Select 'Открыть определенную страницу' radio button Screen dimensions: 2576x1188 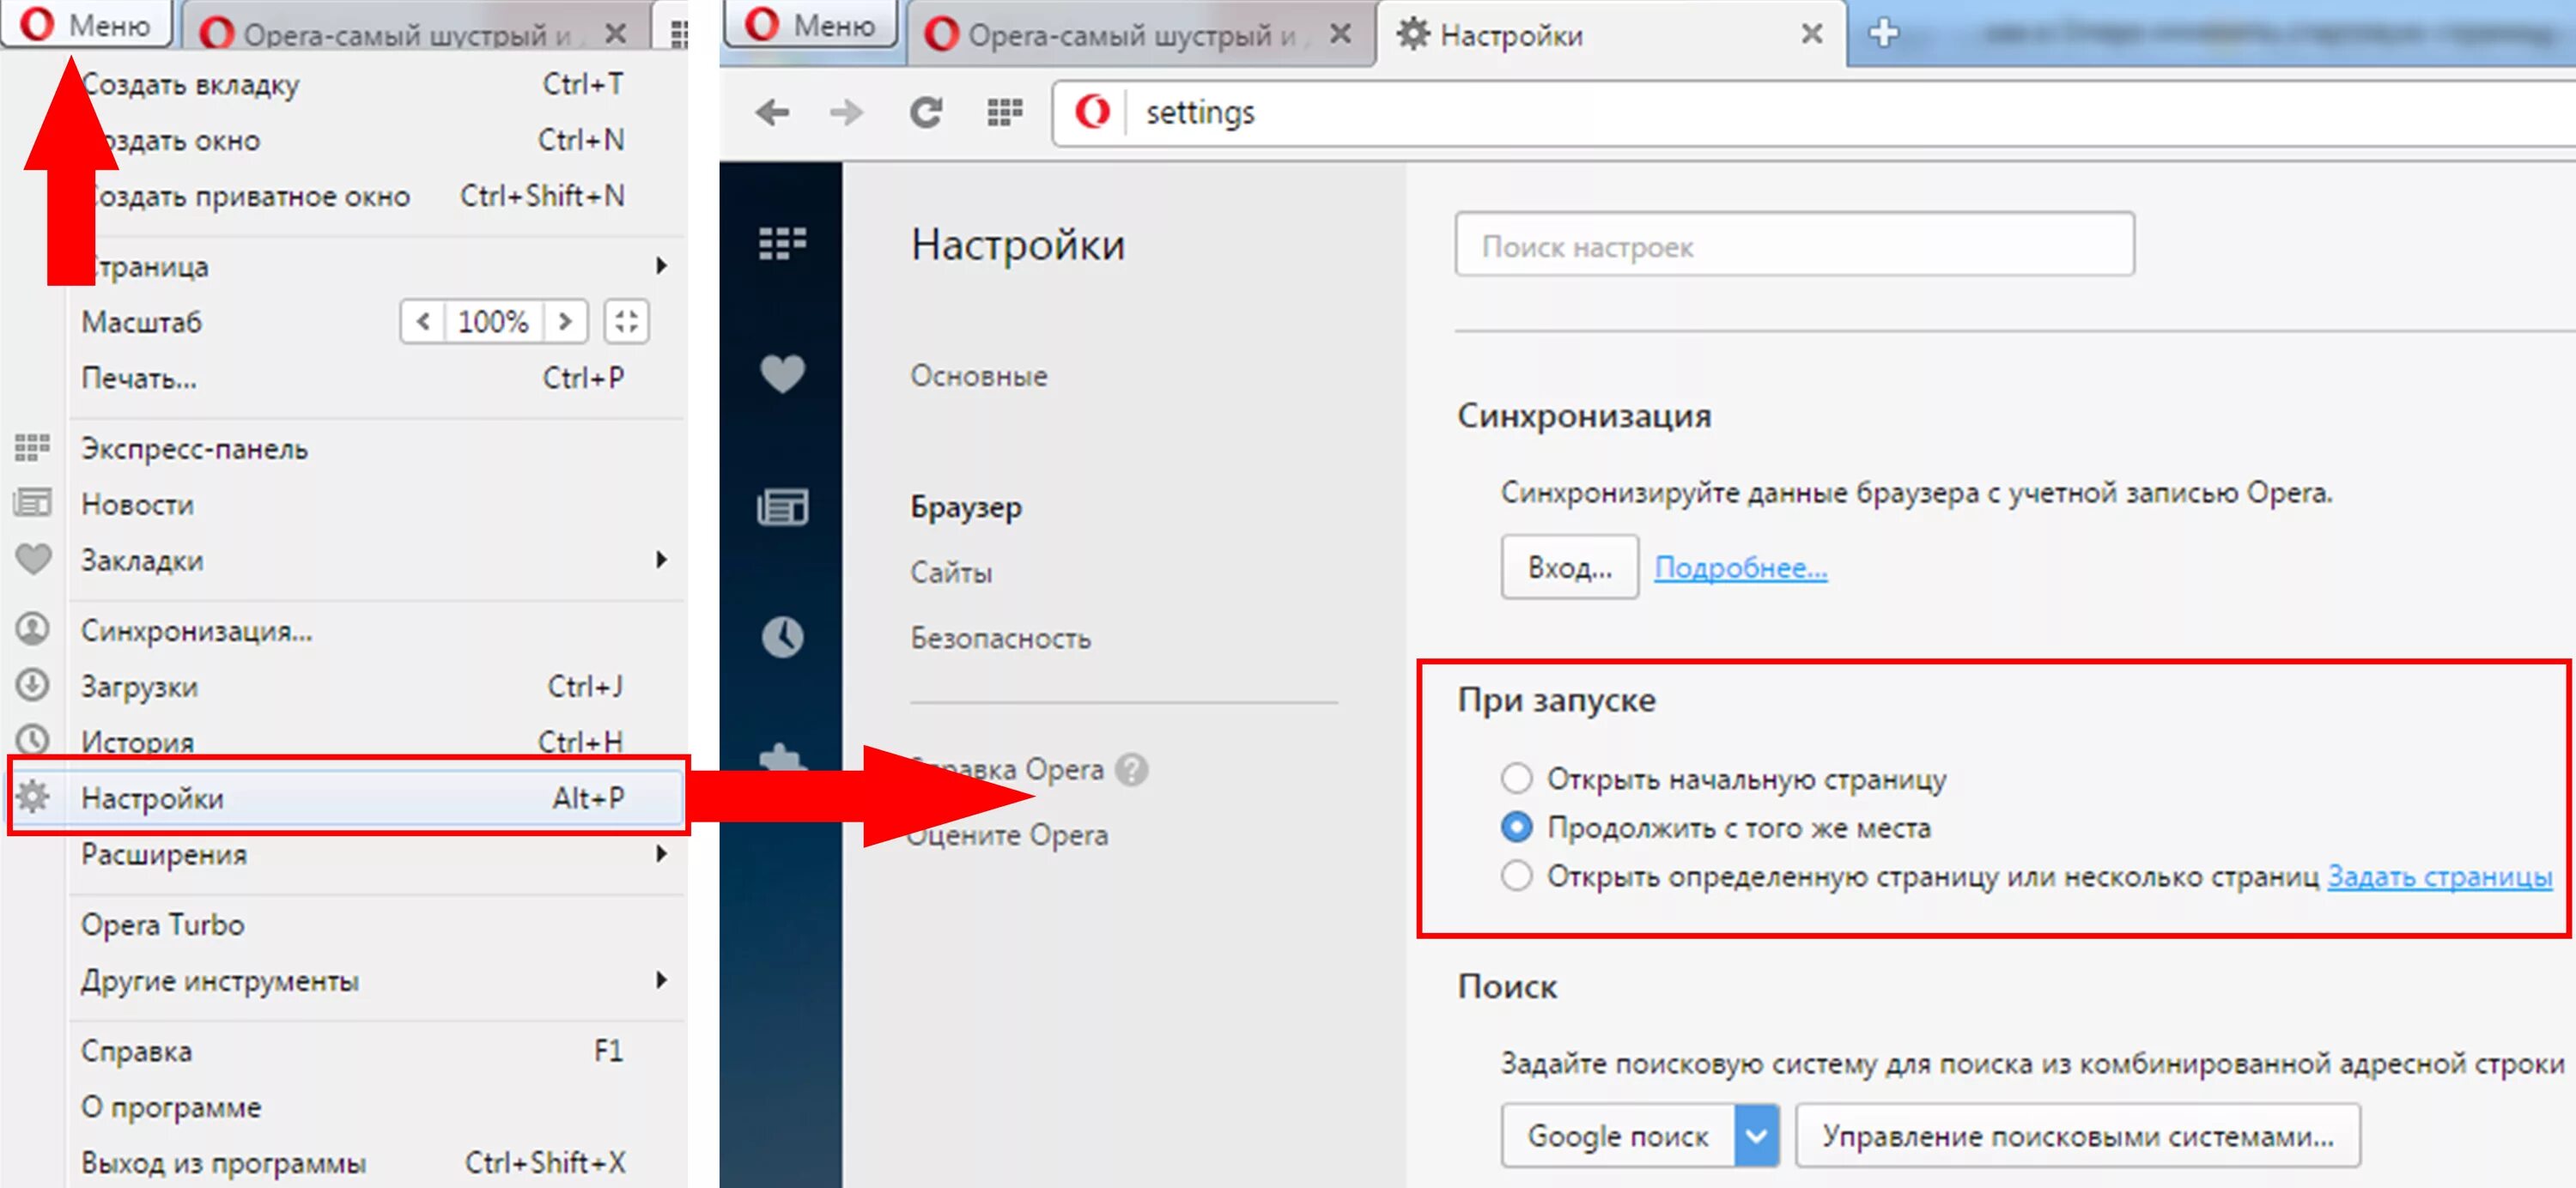point(1516,876)
